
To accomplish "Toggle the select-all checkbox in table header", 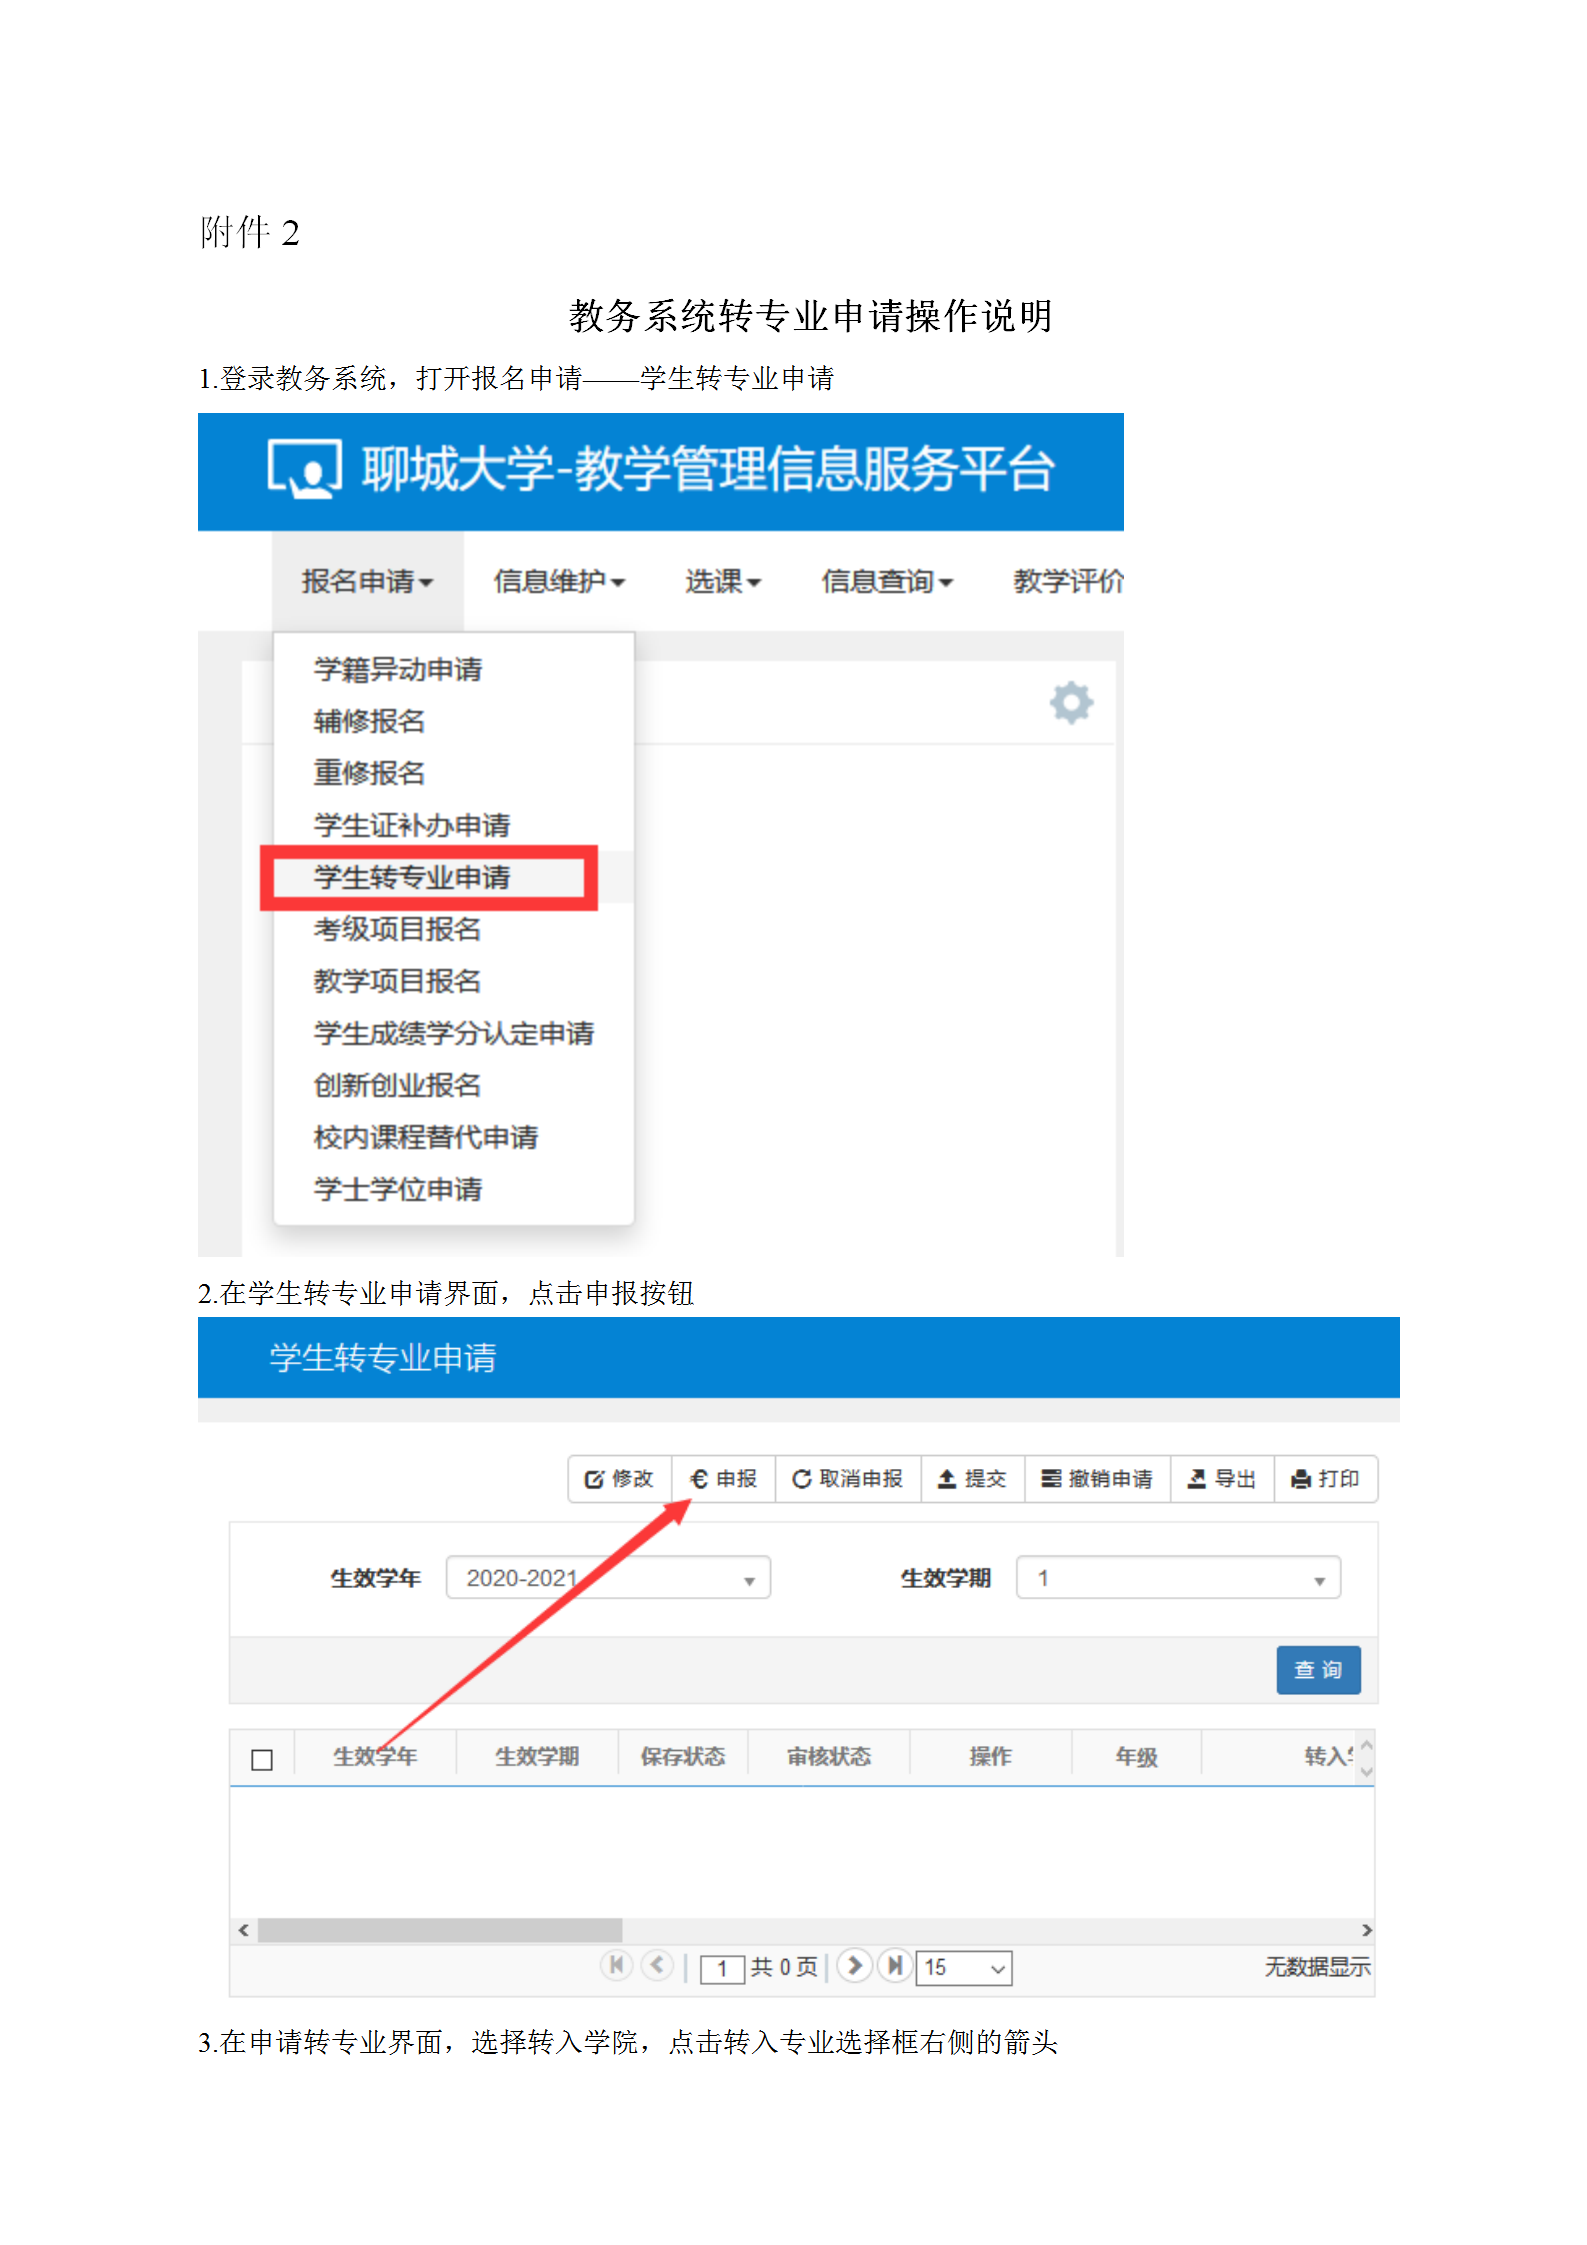I will [262, 1759].
